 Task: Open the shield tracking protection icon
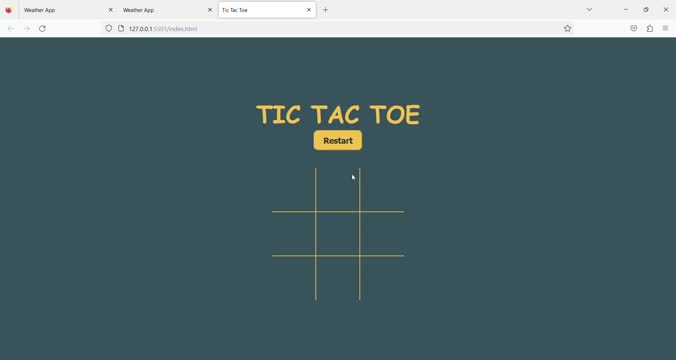(109, 28)
